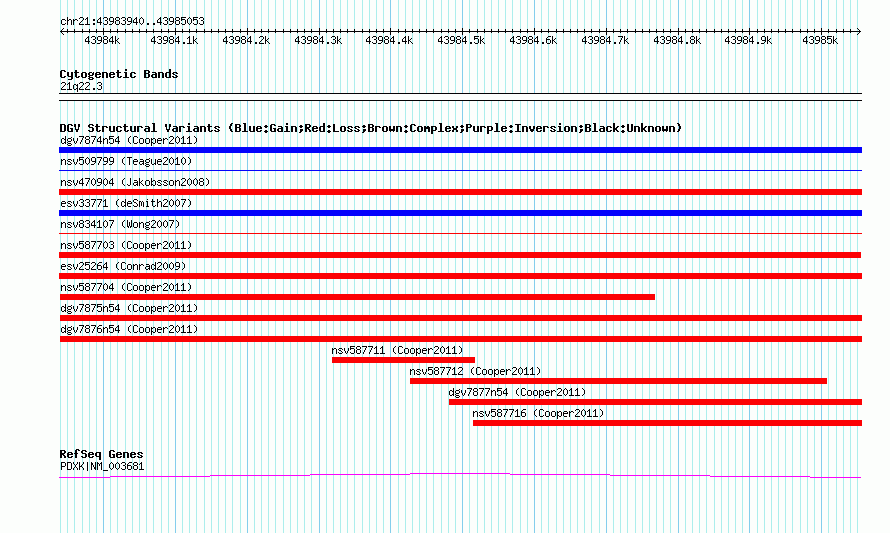Click the esv33771 blue gain bar
The width and height of the screenshot is (890, 533).
coord(460,213)
